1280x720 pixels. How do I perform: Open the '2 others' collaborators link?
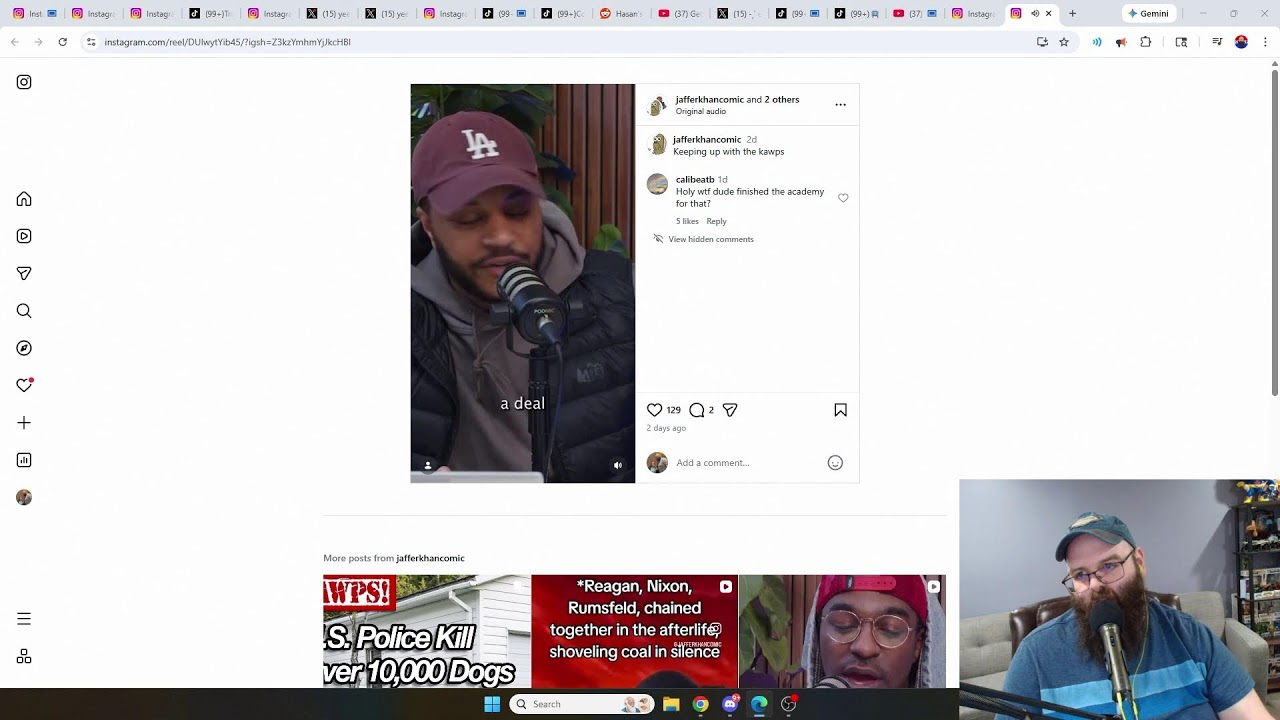[x=782, y=99]
